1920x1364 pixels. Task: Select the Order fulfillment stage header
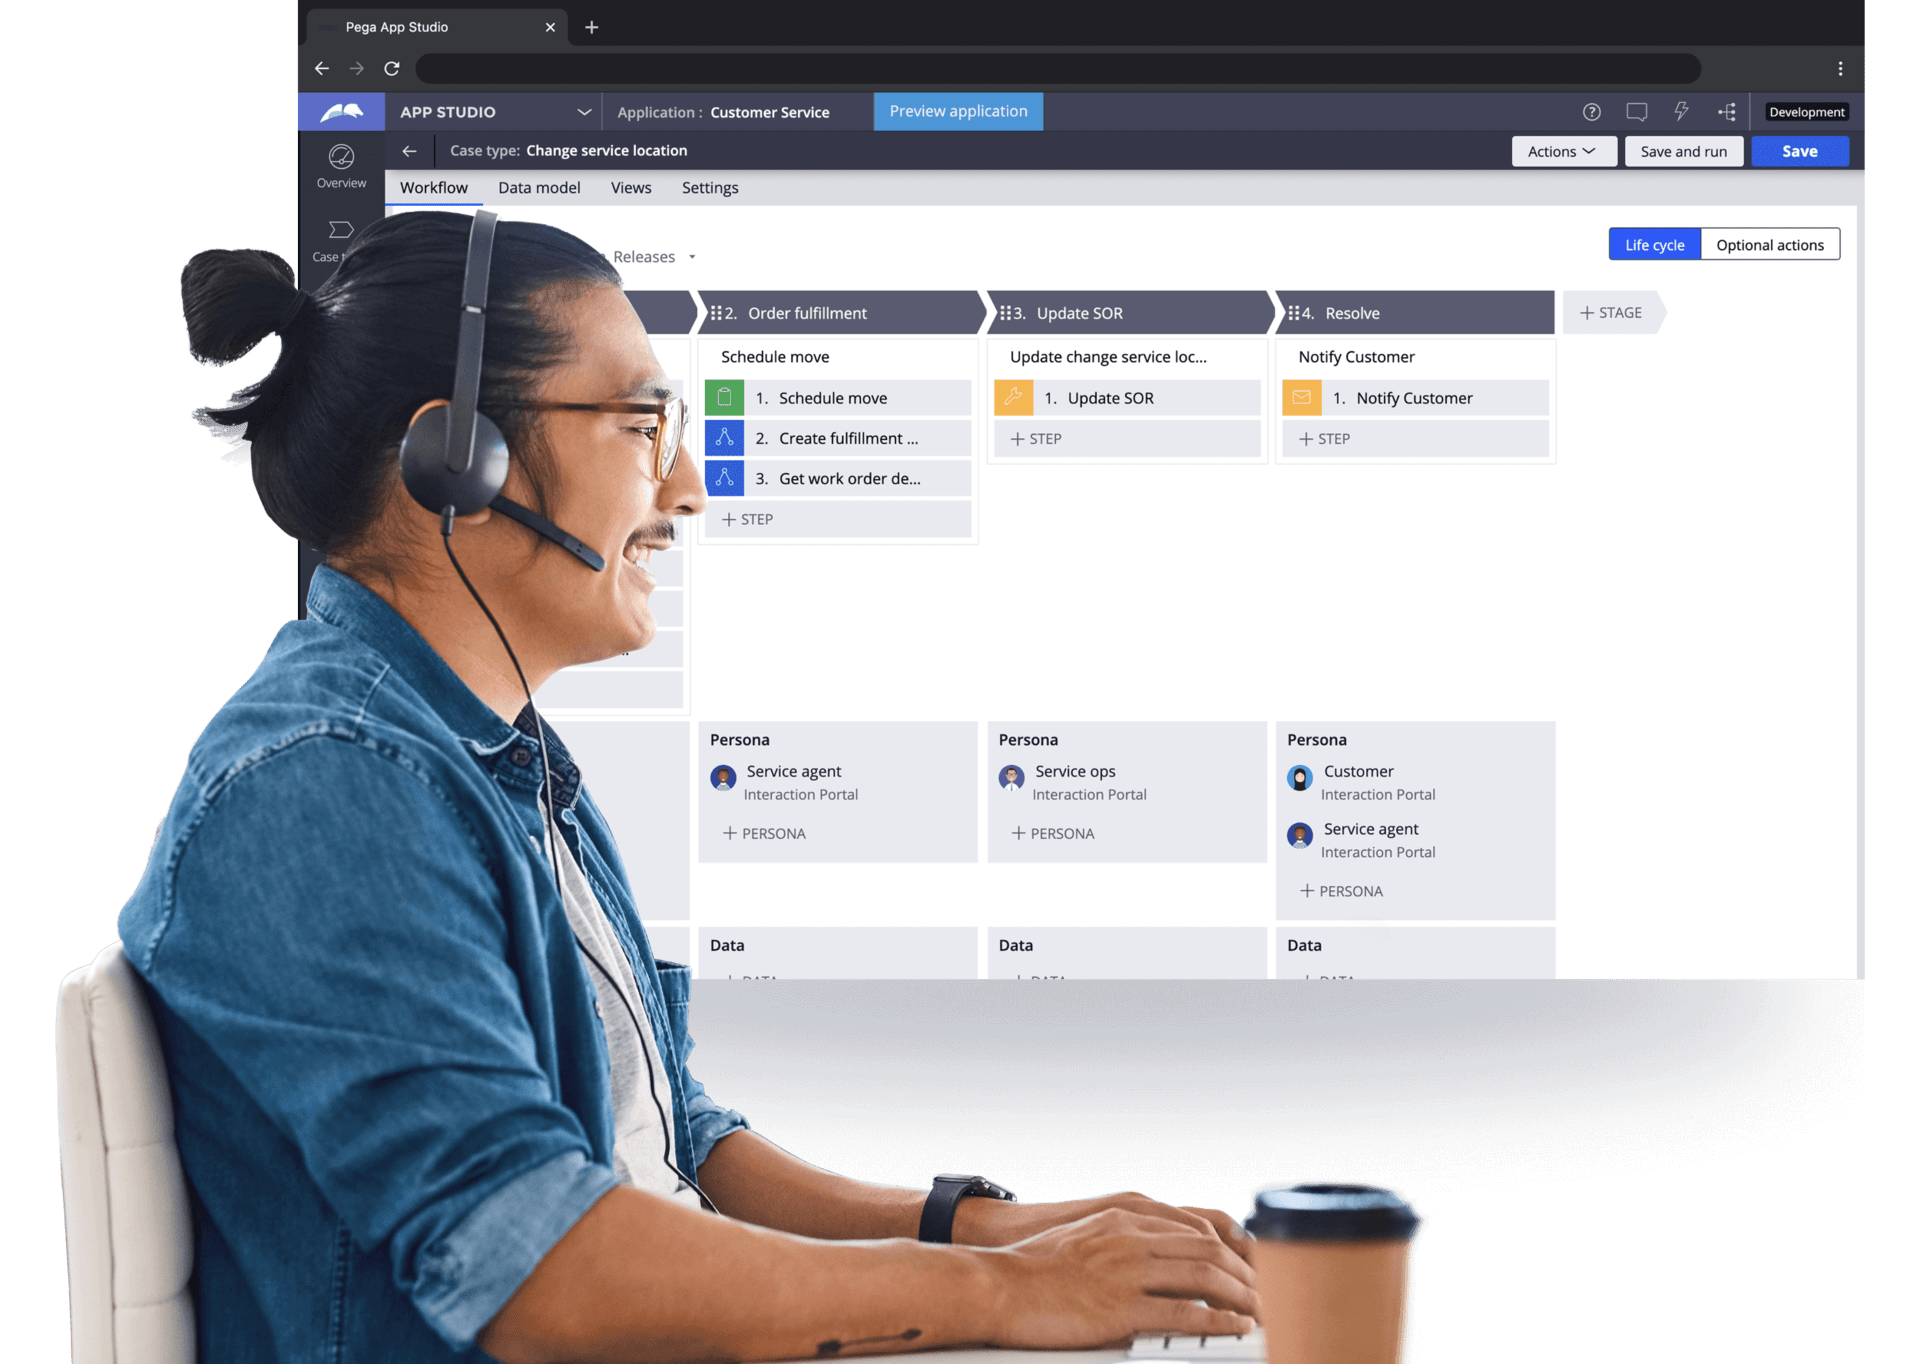tap(840, 313)
